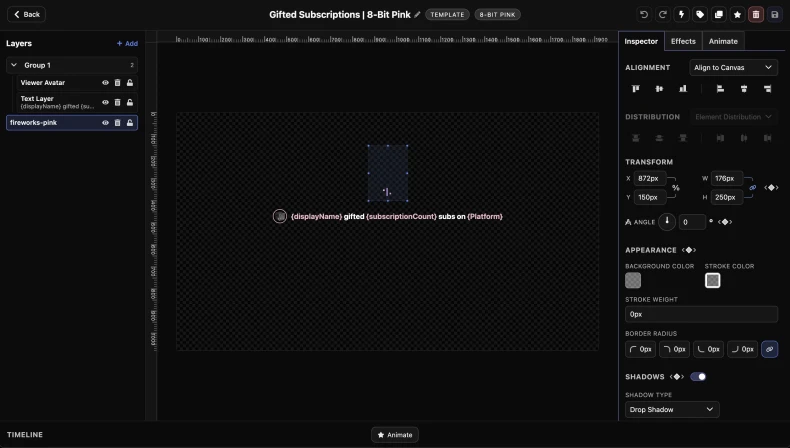Click the star favorite icon

coord(737,15)
